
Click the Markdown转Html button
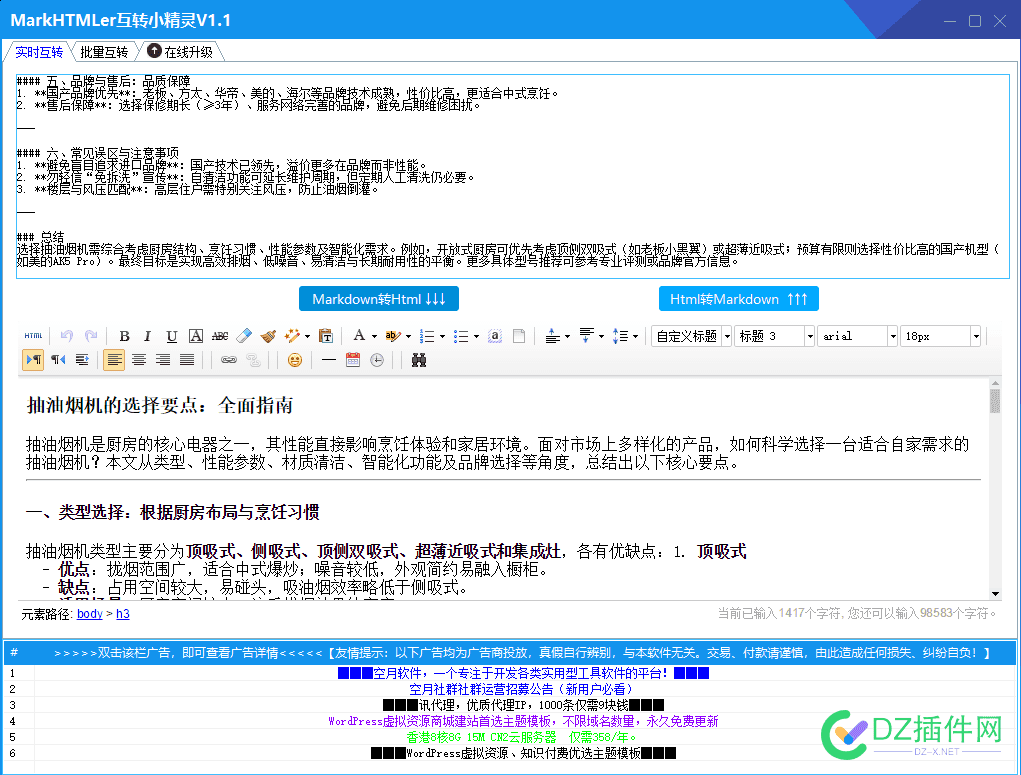tap(378, 298)
